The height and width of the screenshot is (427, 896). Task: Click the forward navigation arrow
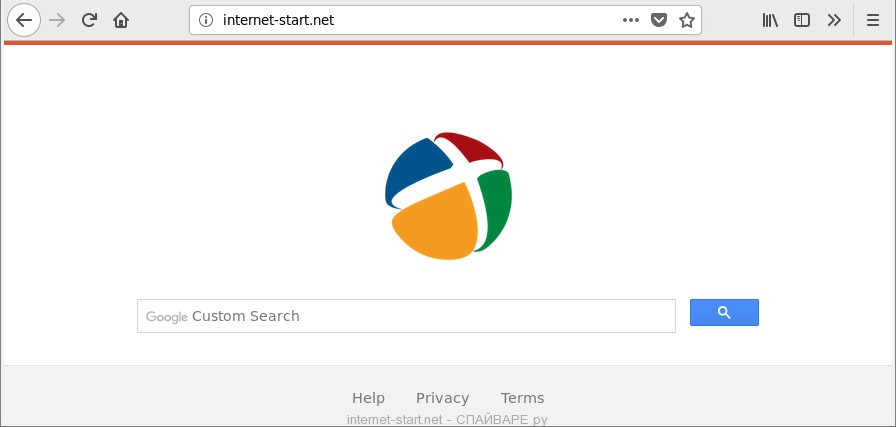(x=57, y=20)
